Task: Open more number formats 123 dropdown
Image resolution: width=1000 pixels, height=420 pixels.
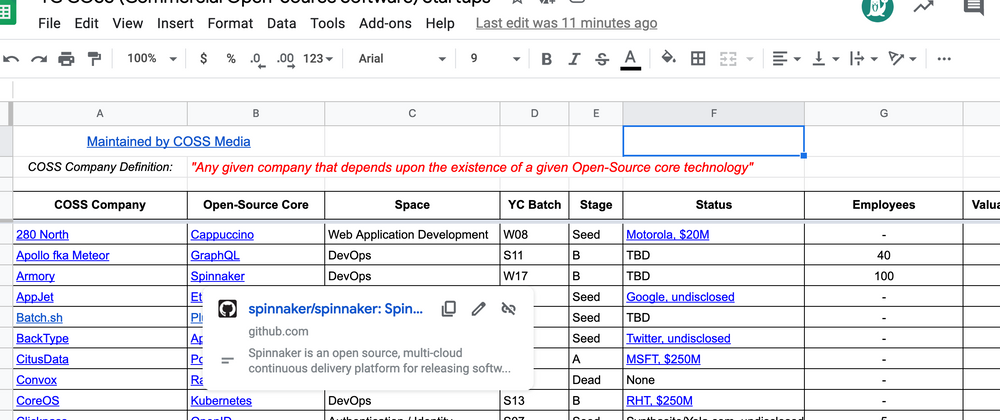Action: click(318, 59)
